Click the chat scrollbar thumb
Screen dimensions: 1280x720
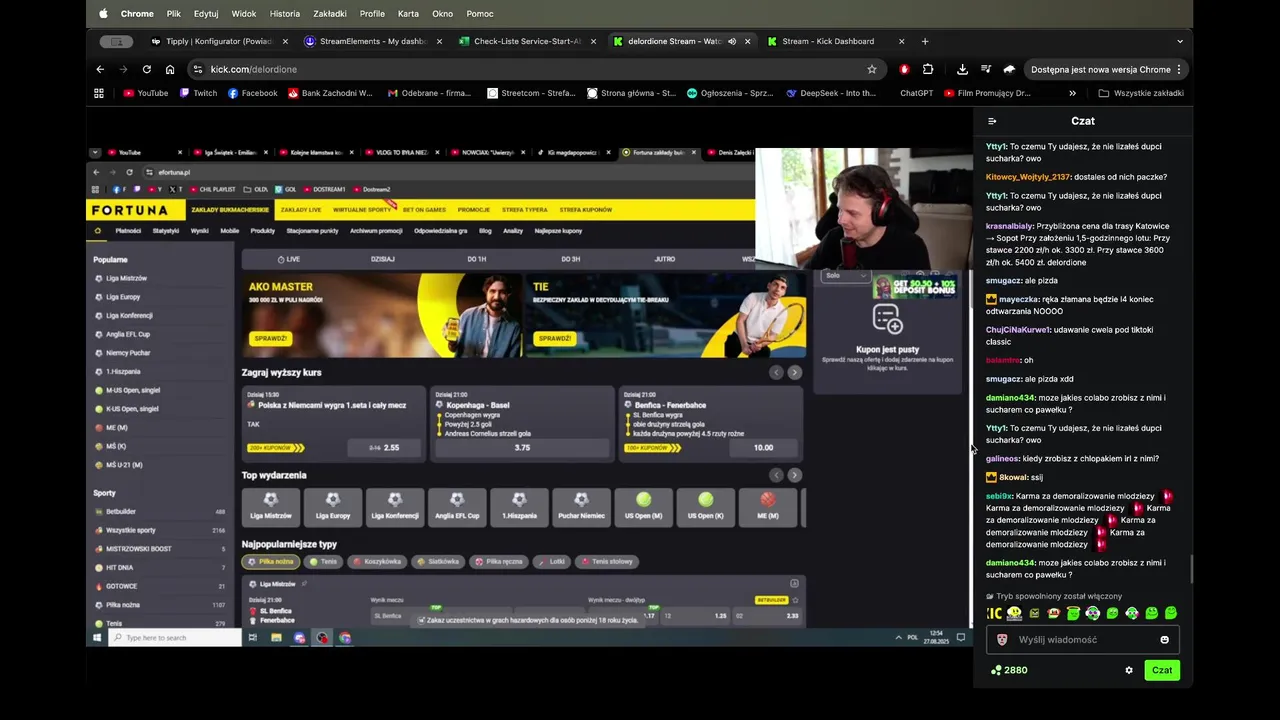point(1191,570)
